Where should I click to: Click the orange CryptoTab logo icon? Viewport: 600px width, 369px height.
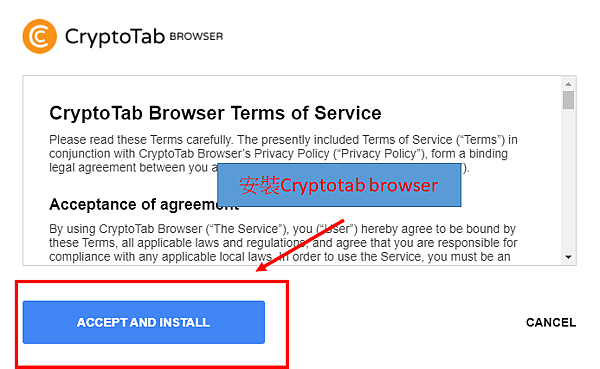[x=40, y=36]
